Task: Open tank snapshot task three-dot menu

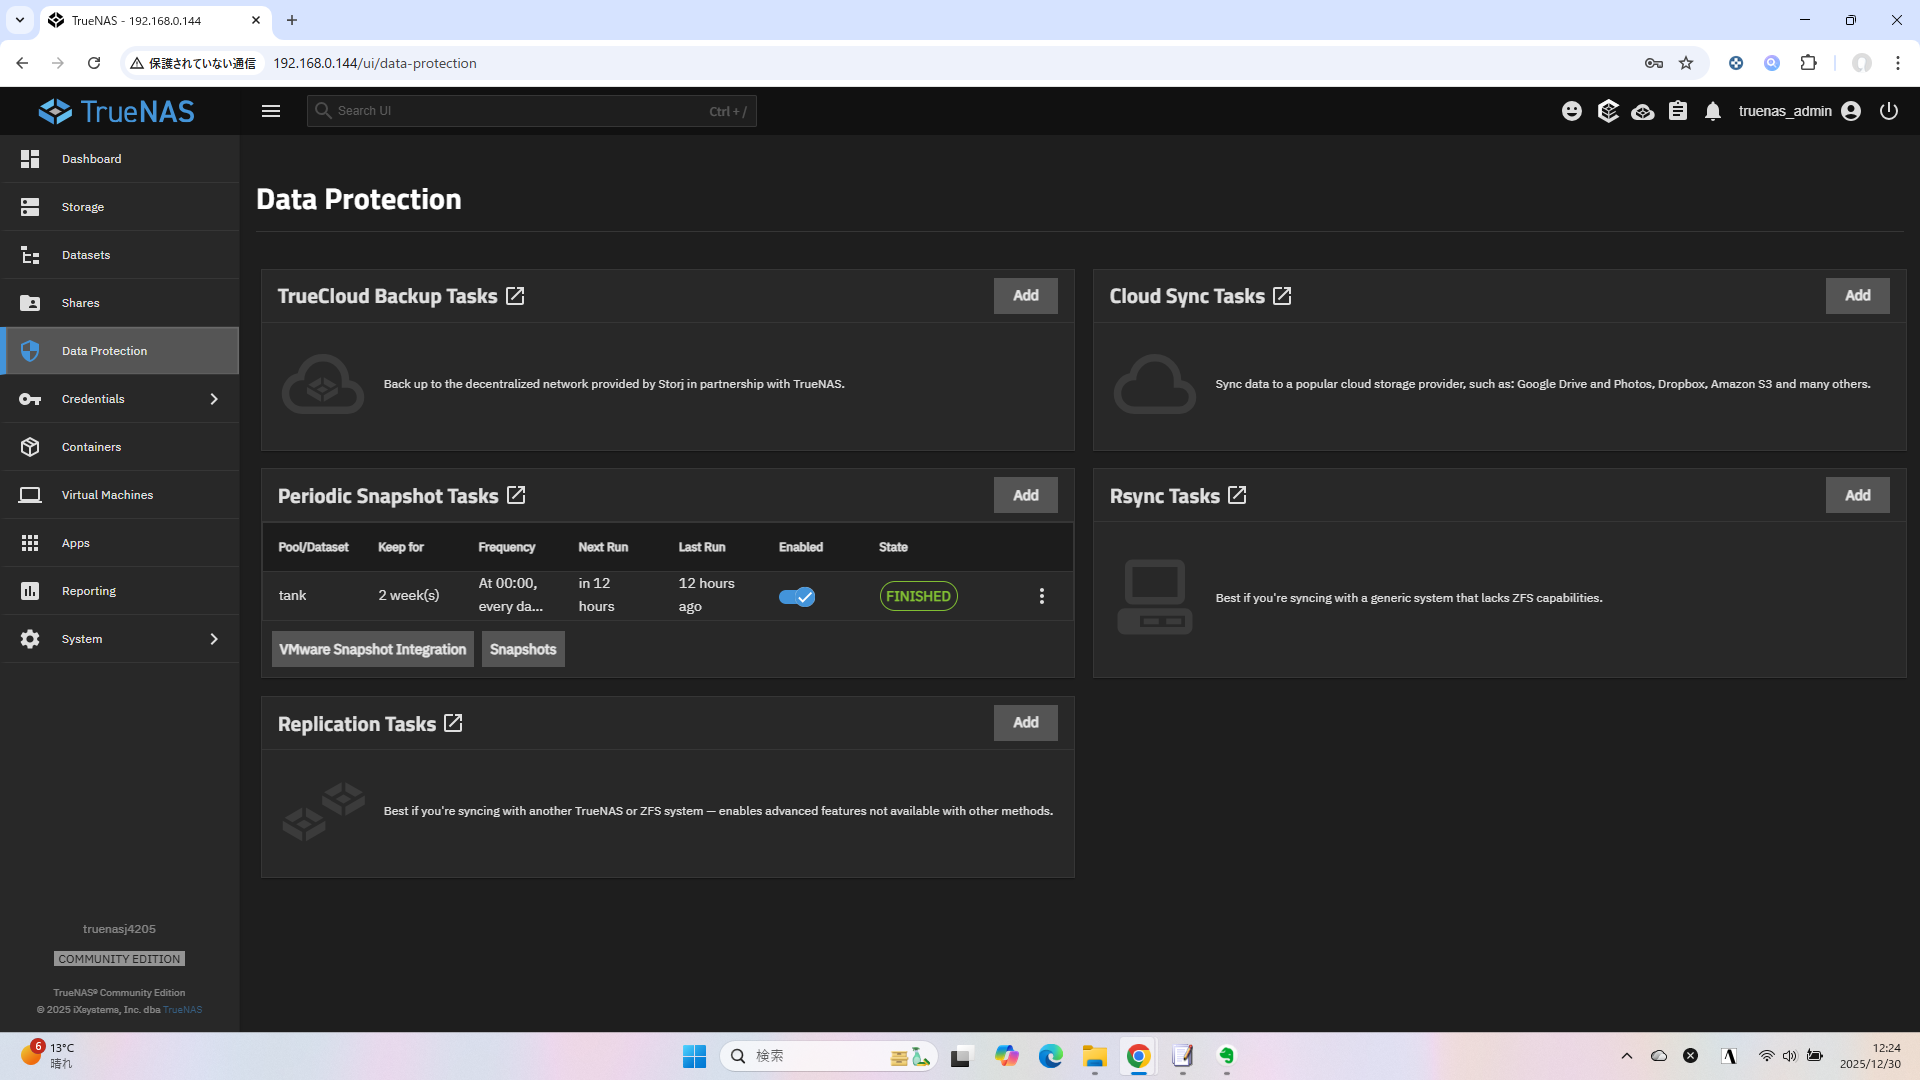Action: tap(1041, 596)
